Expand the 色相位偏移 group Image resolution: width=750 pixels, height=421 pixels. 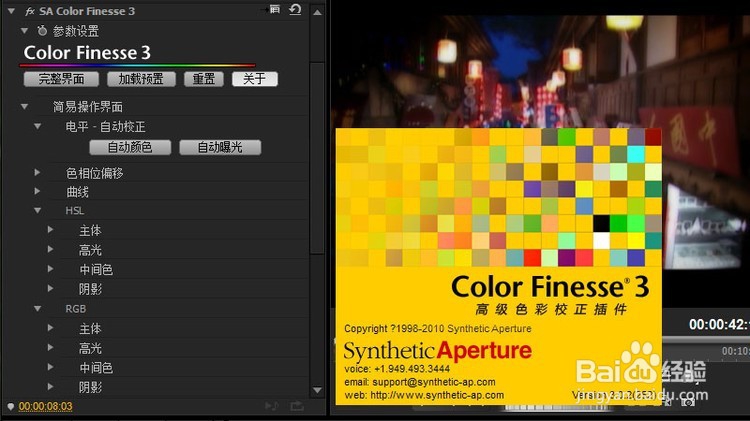tap(37, 172)
